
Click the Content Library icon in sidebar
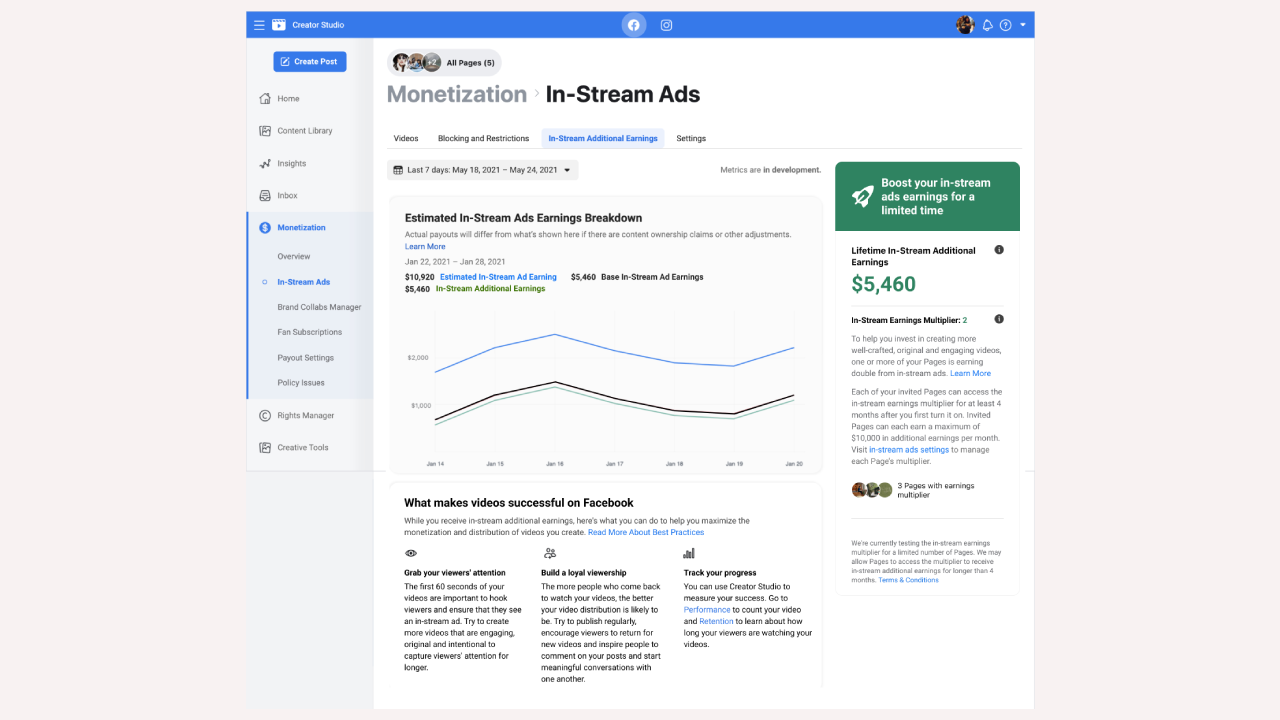(265, 131)
